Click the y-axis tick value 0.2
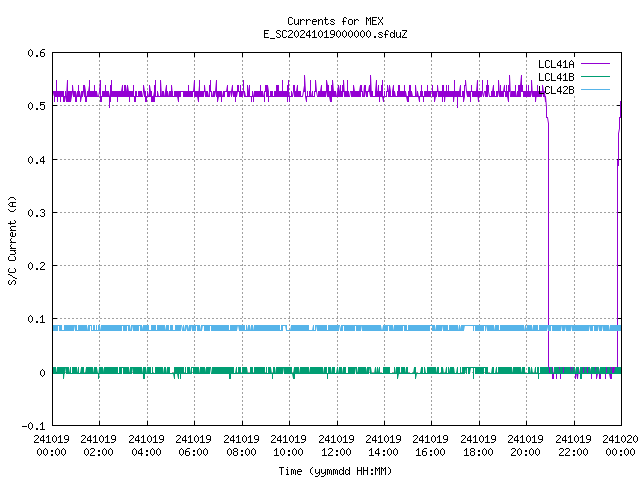Viewport: 640px width, 480px height. 36,266
